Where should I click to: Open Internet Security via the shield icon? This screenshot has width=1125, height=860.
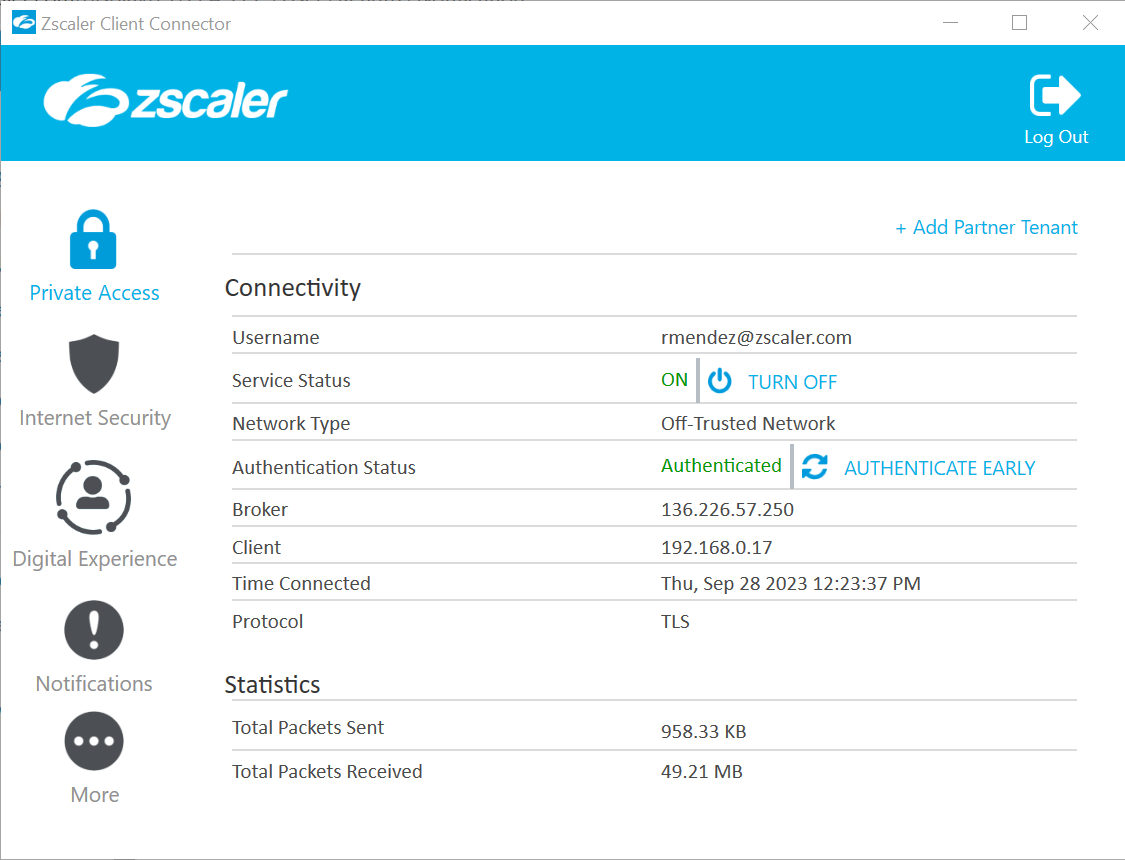(x=94, y=363)
